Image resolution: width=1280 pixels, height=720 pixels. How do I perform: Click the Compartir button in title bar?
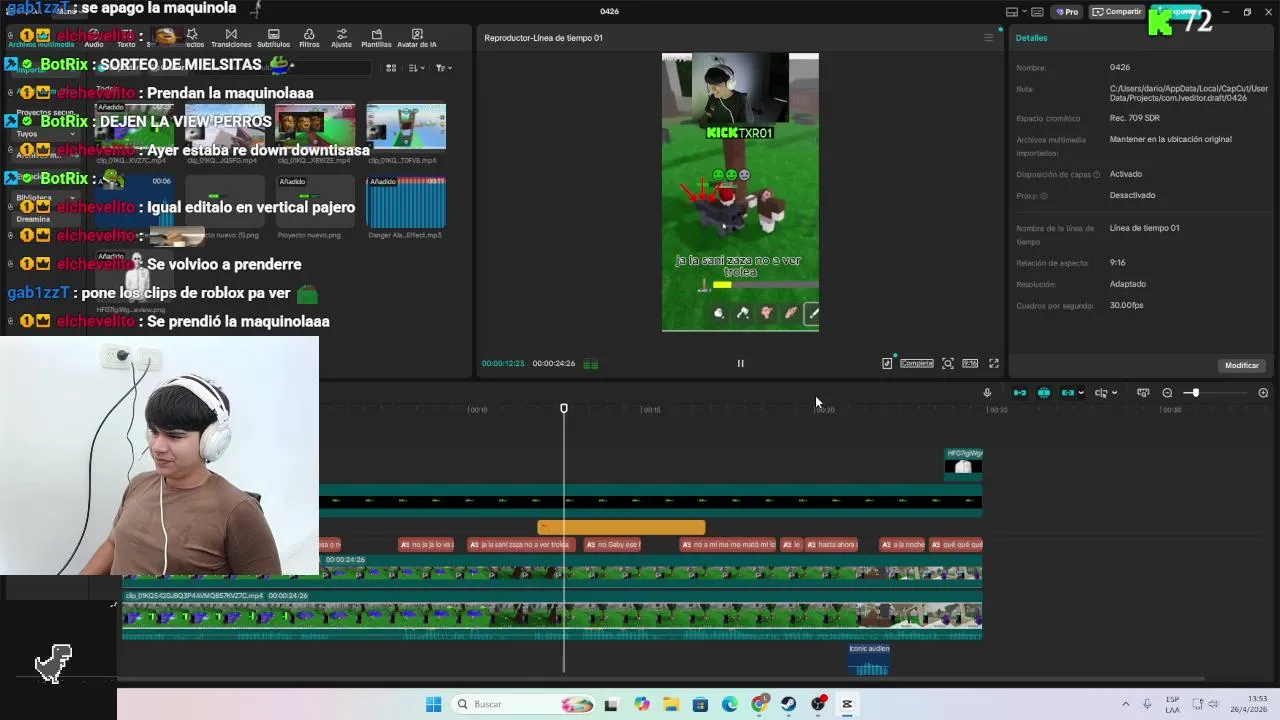point(1117,12)
